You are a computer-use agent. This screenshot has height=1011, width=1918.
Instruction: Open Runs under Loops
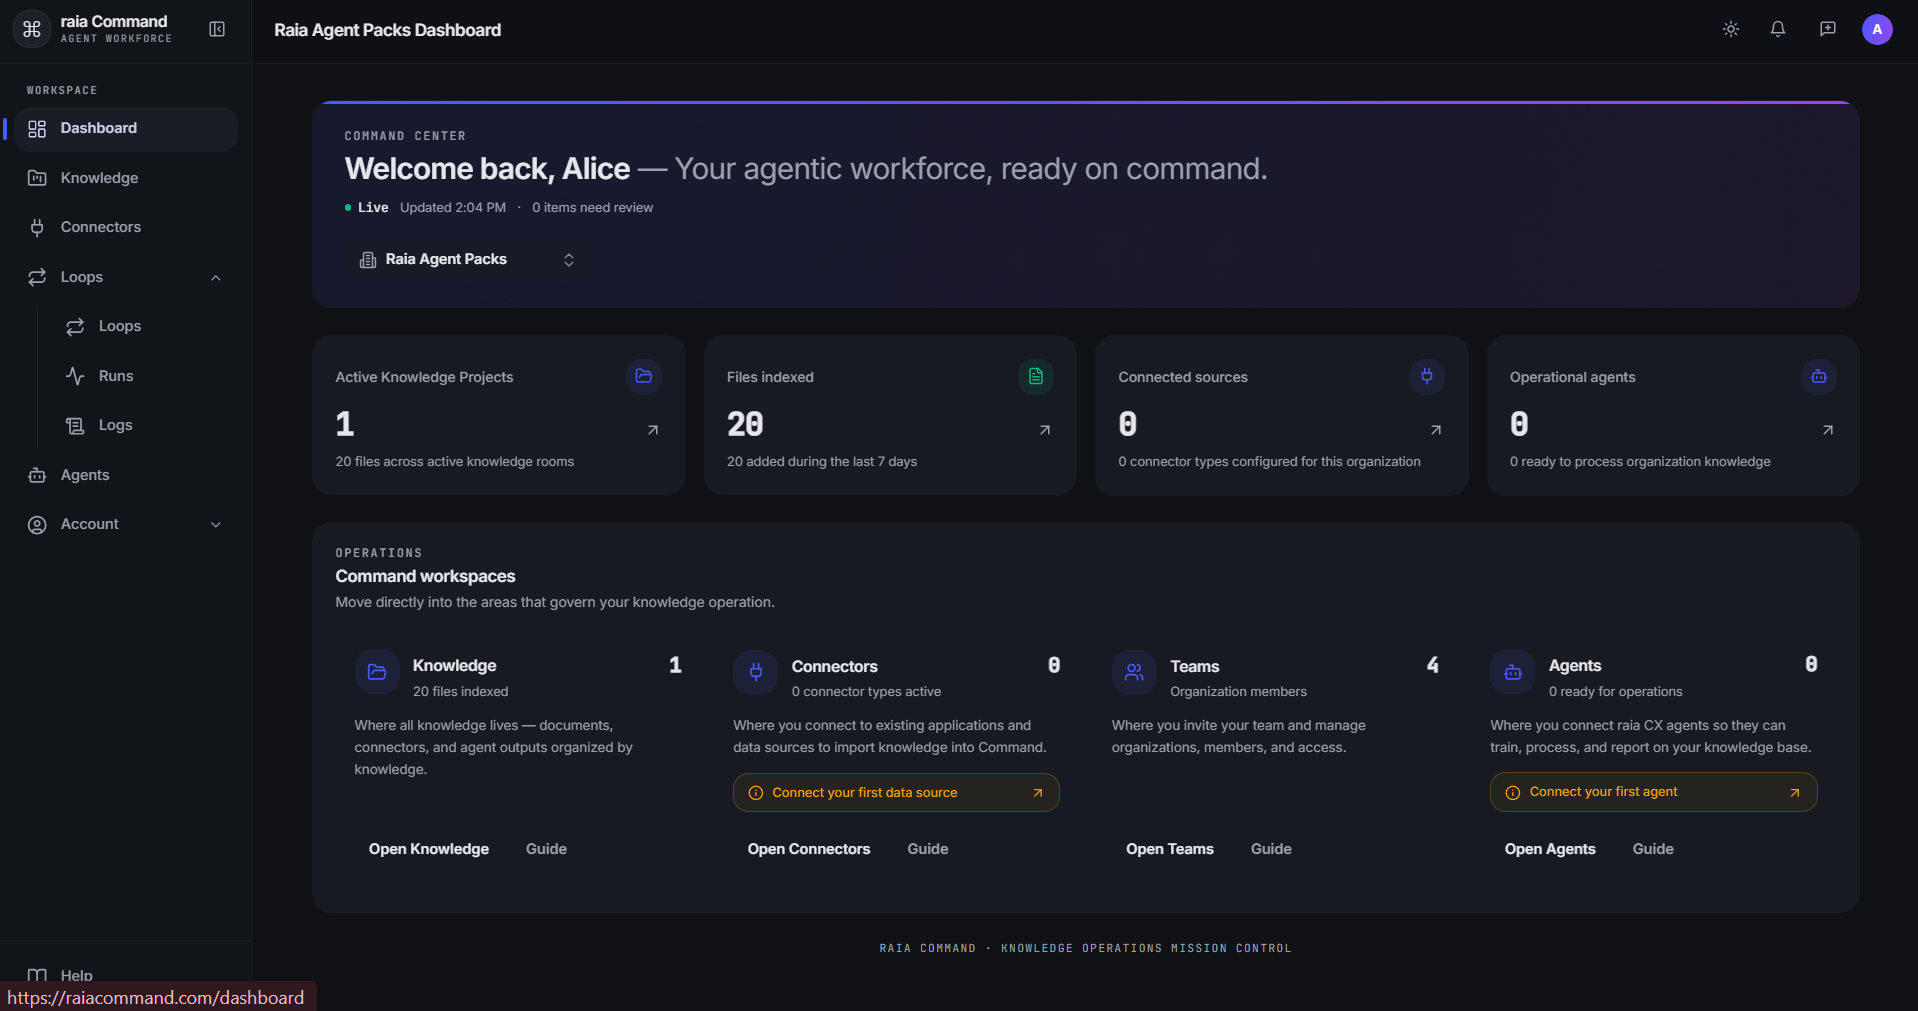145,376
